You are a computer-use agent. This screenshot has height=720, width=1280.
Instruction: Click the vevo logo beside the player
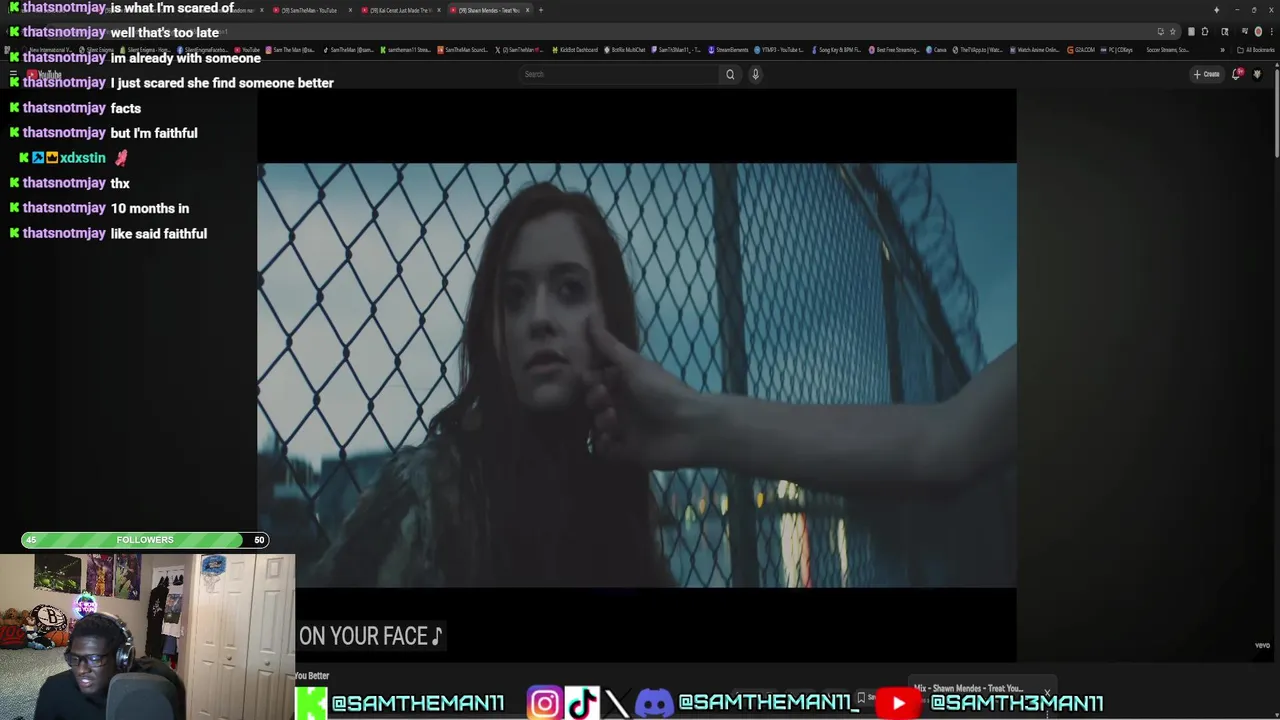[1262, 645]
